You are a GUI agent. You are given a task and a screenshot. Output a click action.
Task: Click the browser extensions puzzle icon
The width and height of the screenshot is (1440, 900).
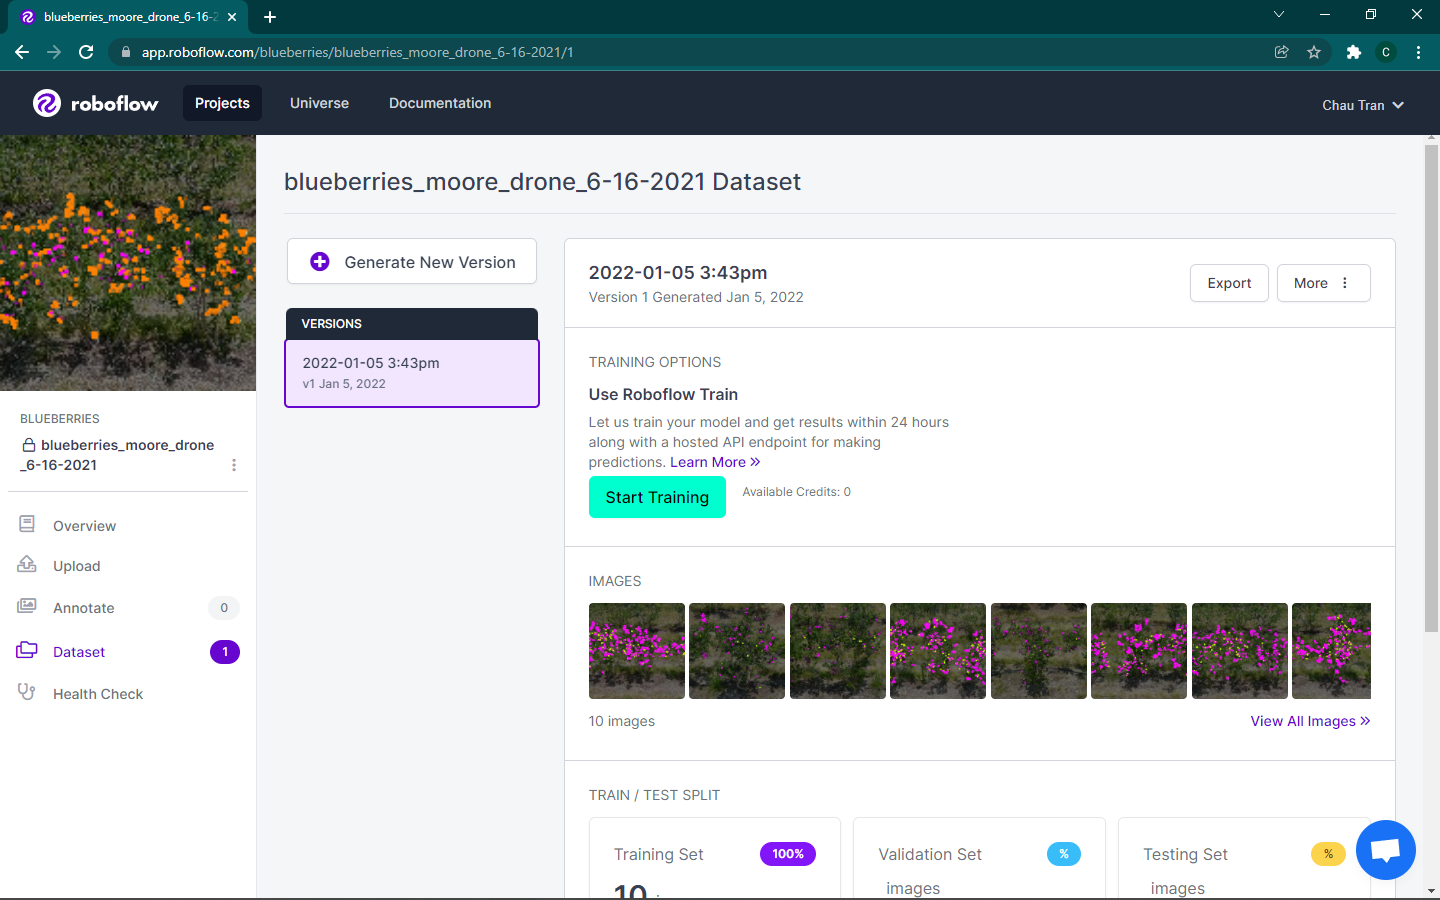pyautogui.click(x=1353, y=52)
